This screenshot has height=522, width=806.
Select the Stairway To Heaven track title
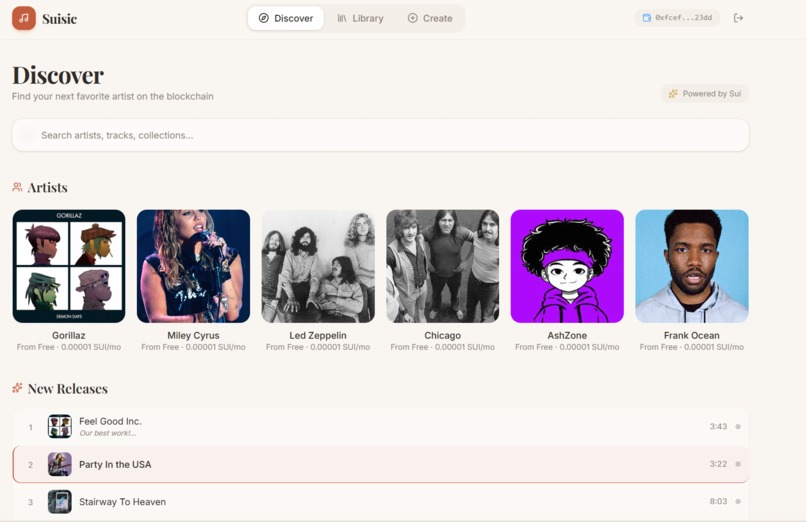[122, 502]
